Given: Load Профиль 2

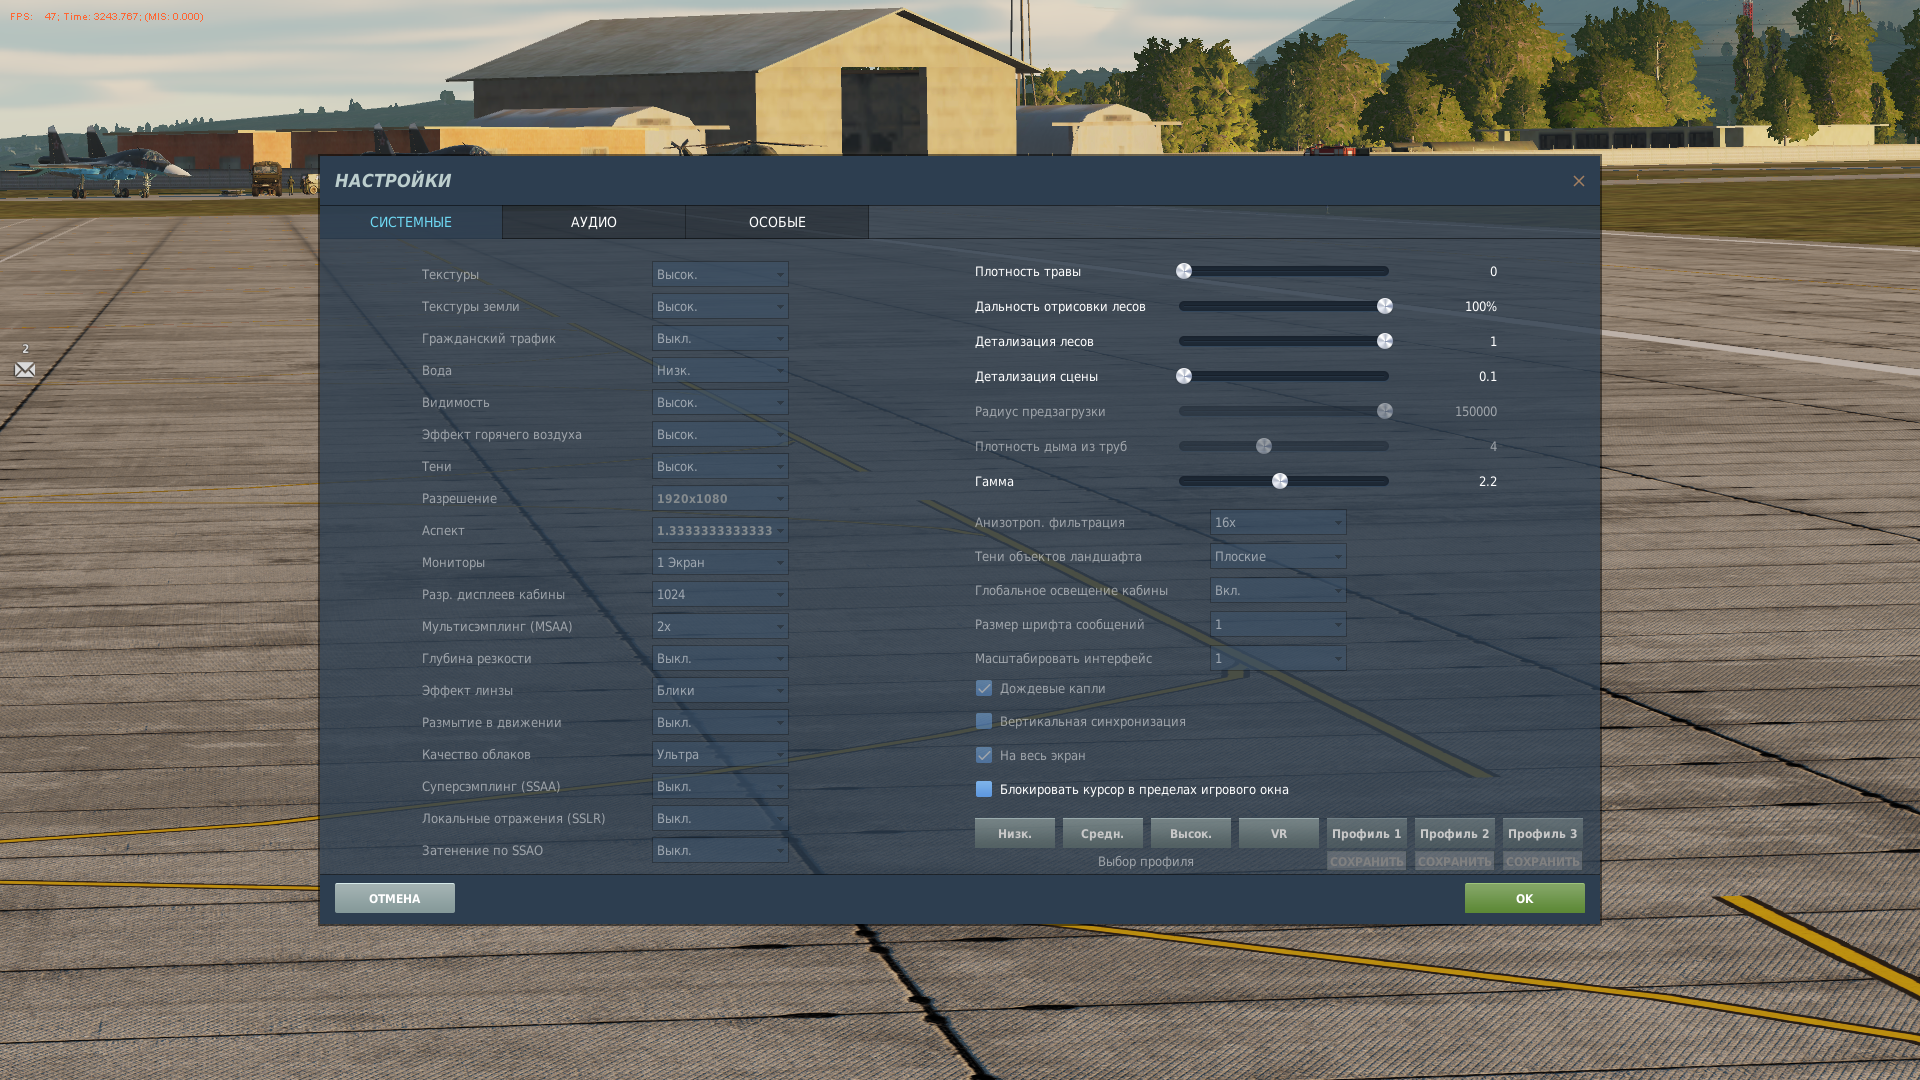Looking at the screenshot, I should (x=1455, y=833).
